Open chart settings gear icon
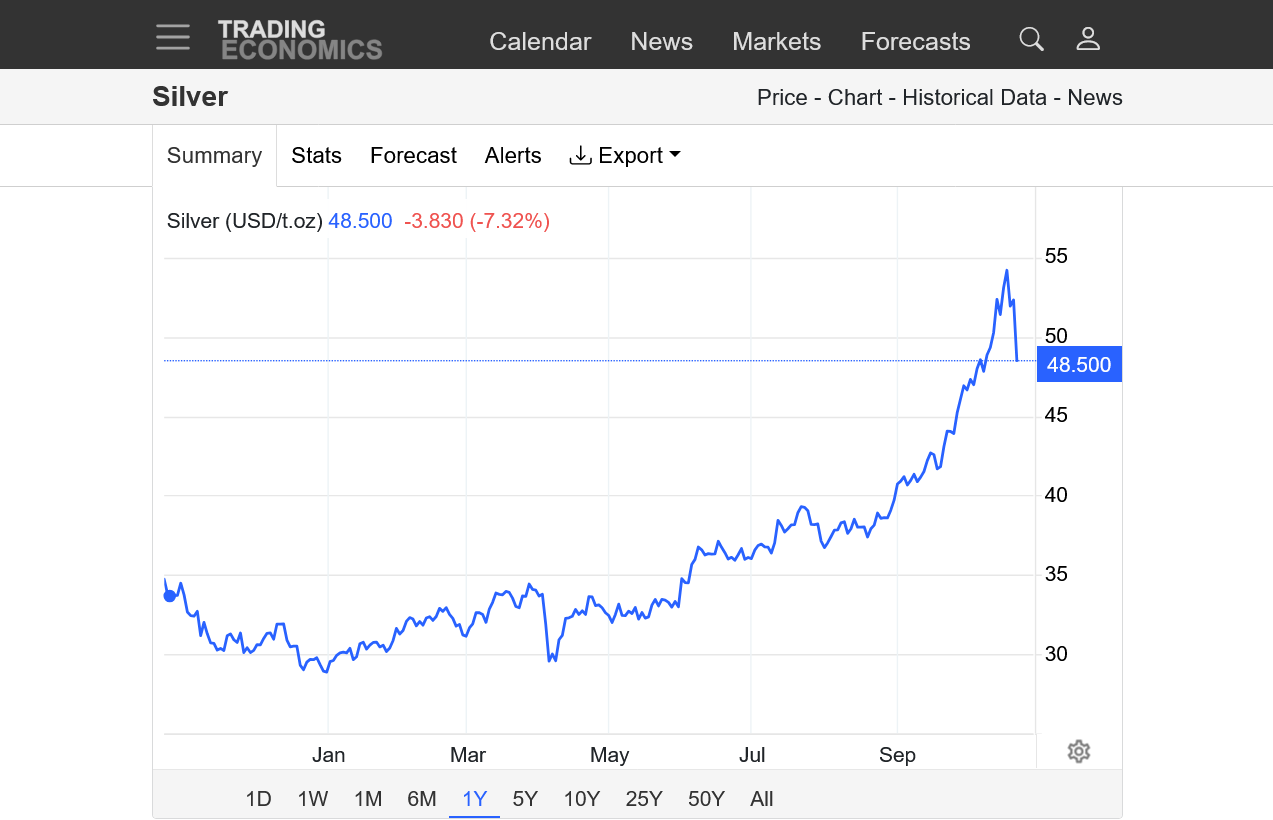Viewport: 1273px width, 820px height. coord(1078,751)
